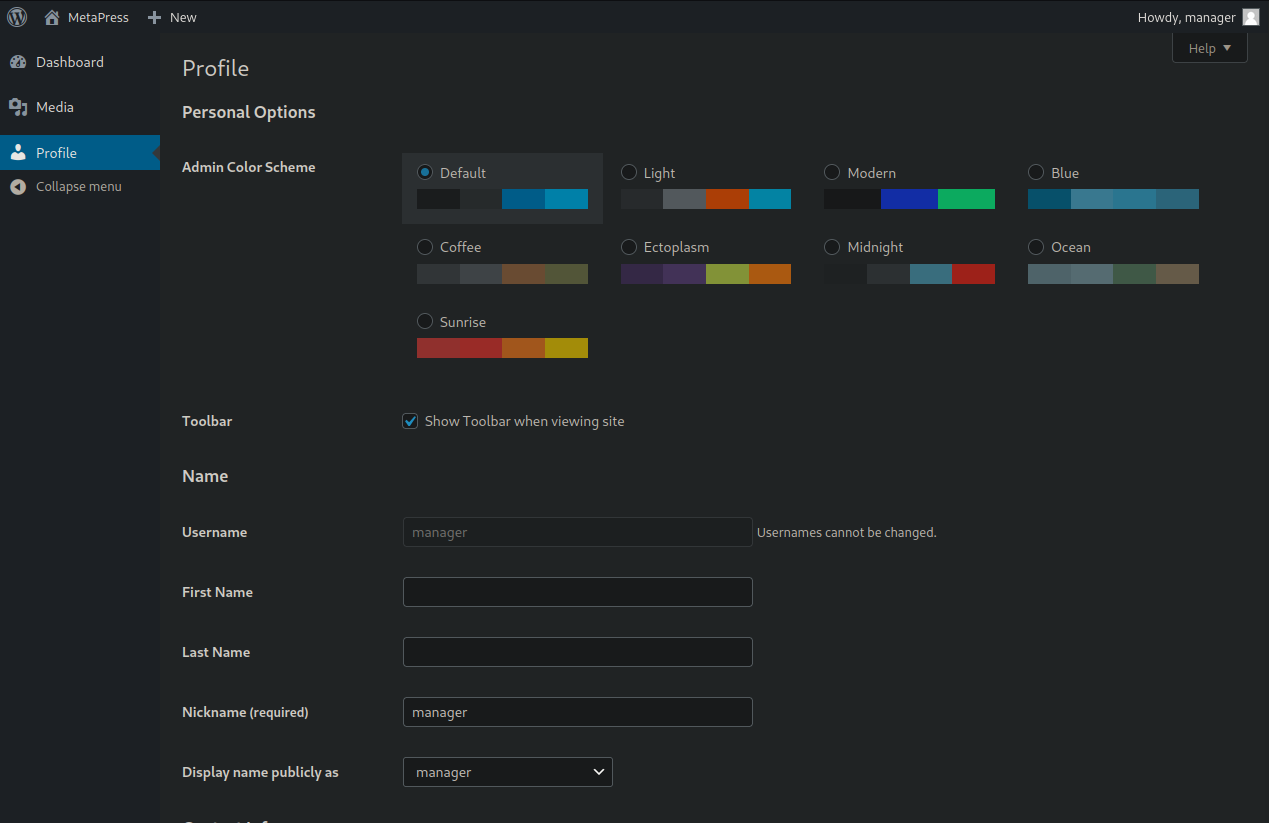Click the MetaPress site name link
This screenshot has width=1269, height=823.
click(98, 17)
